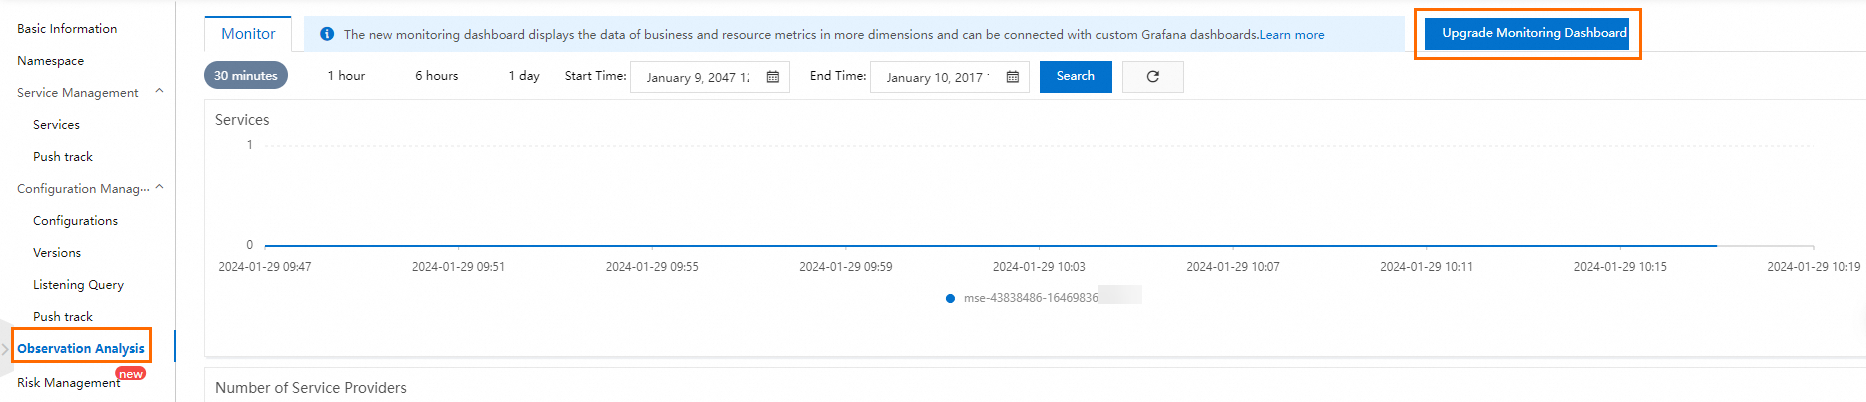Click the blue info icon in banner

point(326,34)
